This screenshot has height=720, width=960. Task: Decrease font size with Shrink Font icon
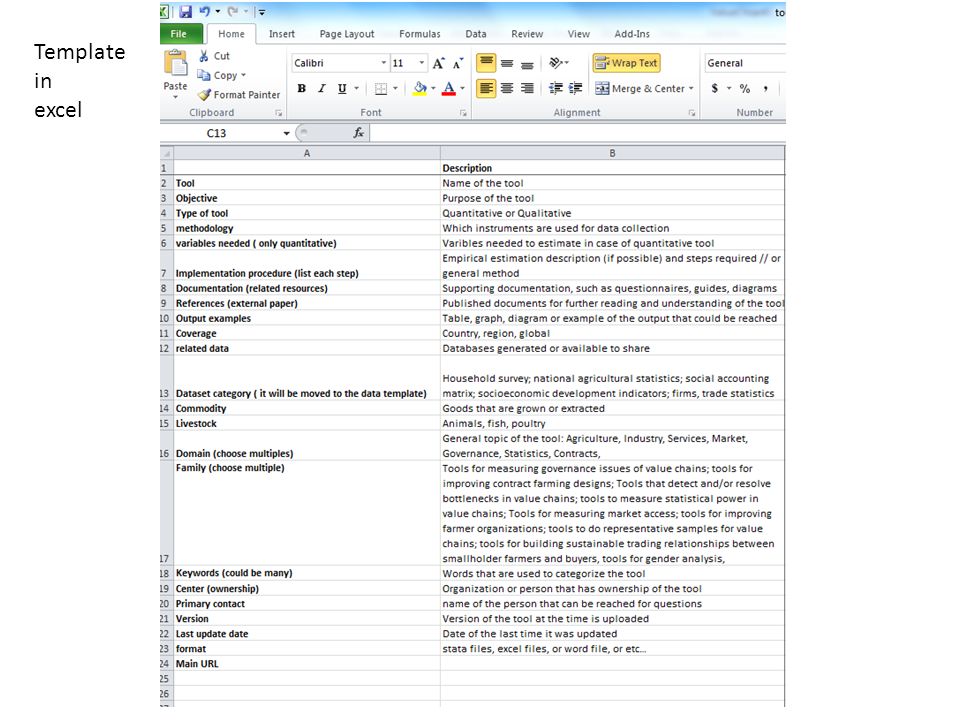(458, 63)
